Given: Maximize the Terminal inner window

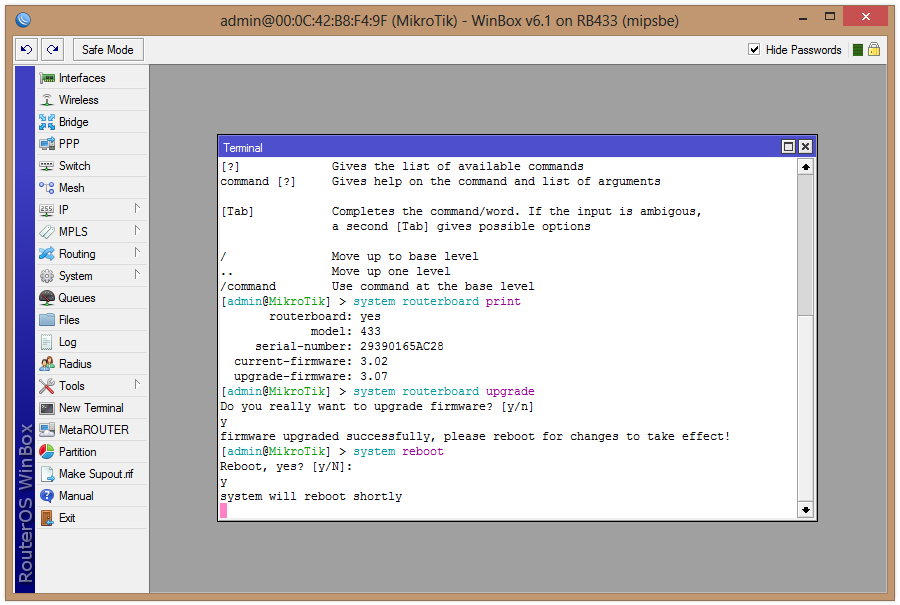Looking at the screenshot, I should click(789, 147).
